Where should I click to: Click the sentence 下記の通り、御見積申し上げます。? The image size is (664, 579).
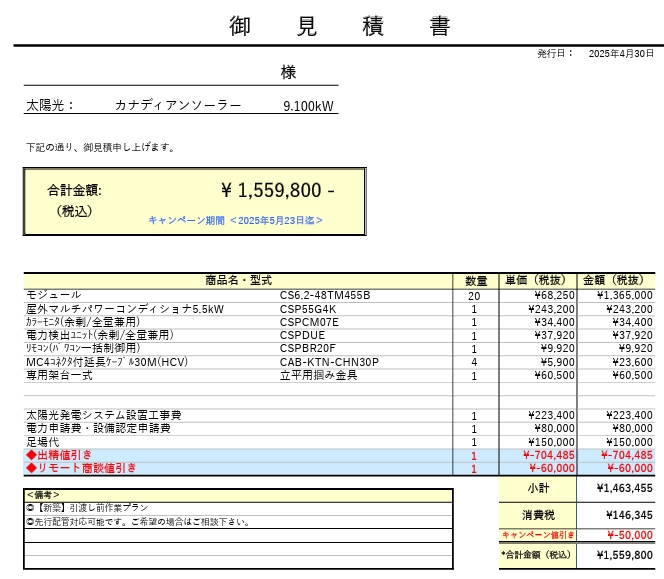tap(100, 147)
